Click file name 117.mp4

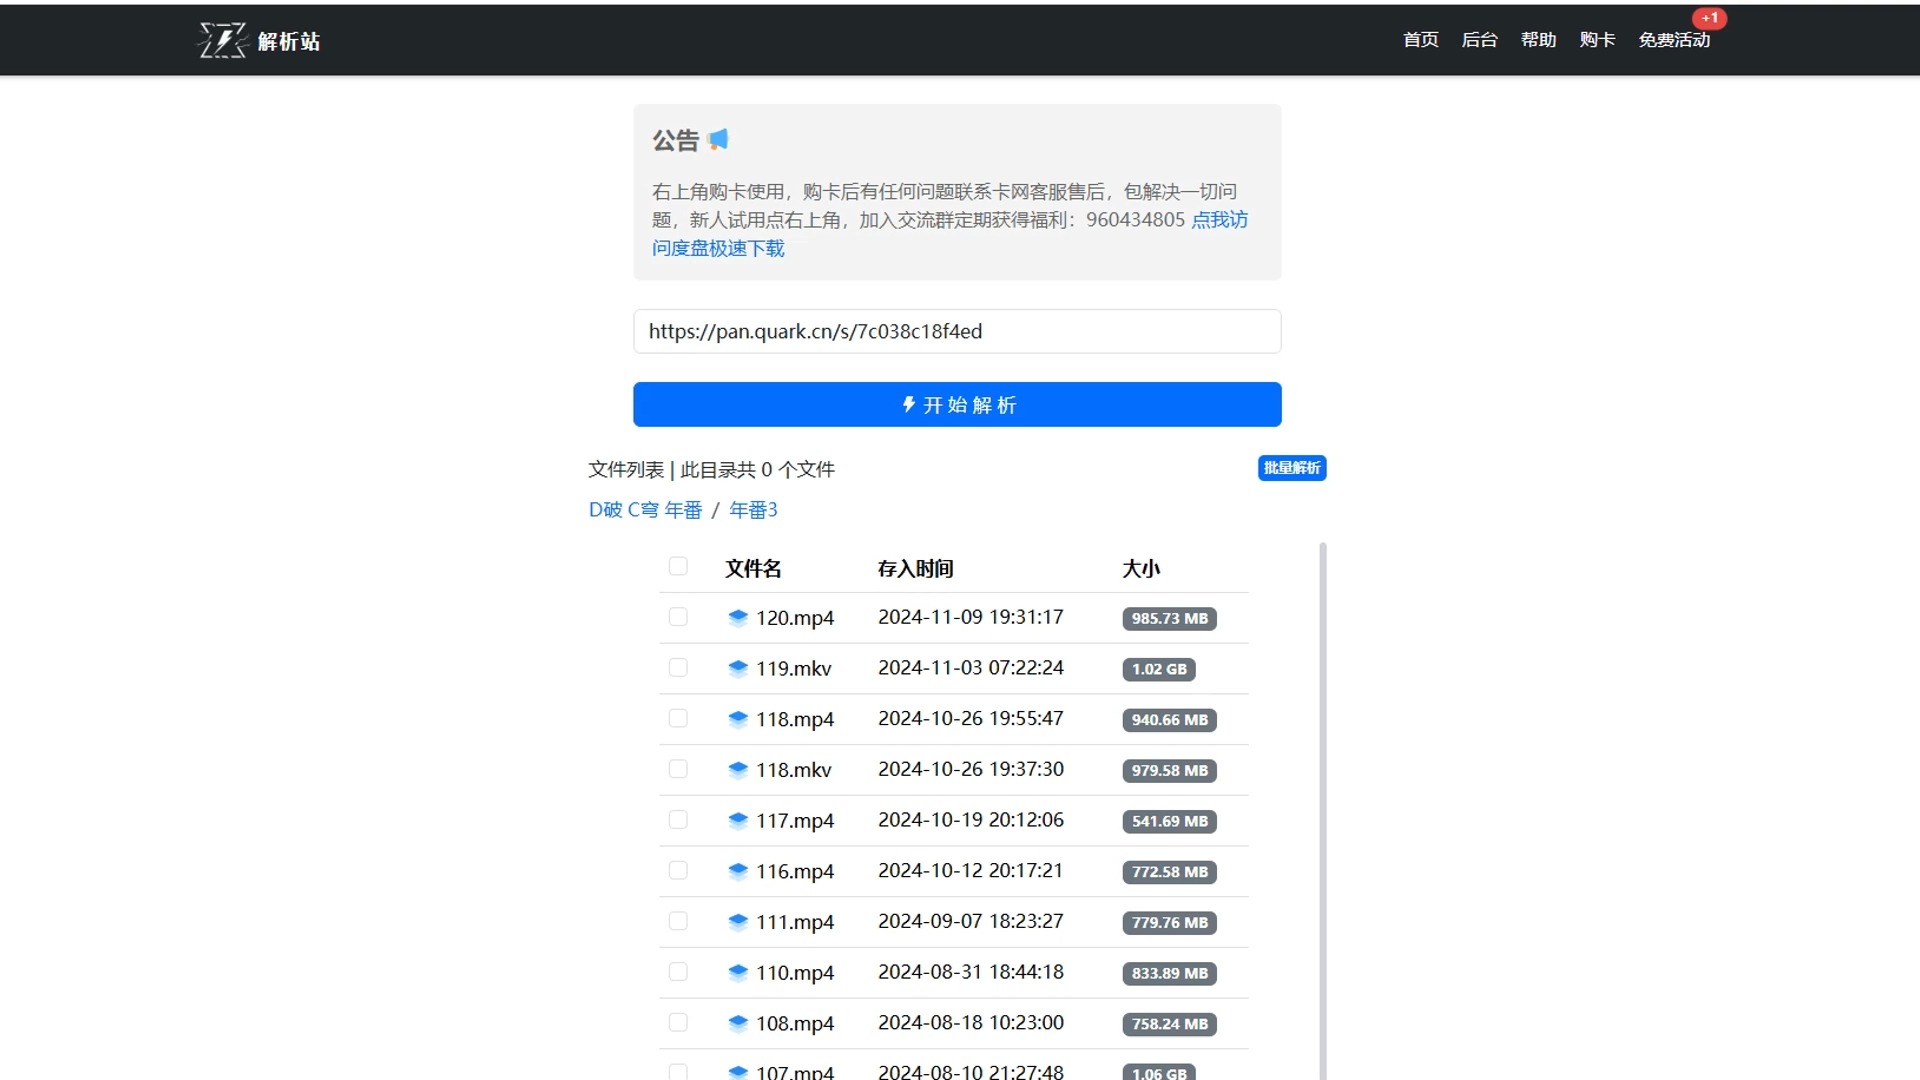(795, 820)
